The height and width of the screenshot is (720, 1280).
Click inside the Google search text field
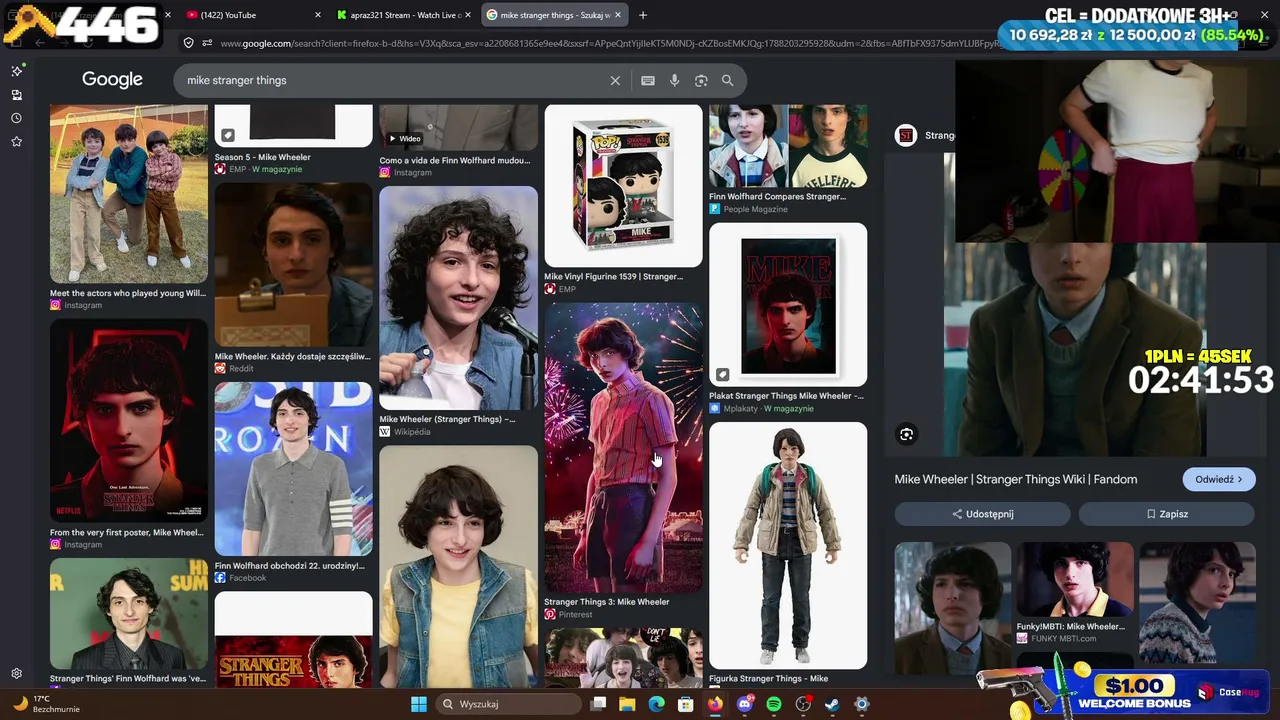click(395, 81)
